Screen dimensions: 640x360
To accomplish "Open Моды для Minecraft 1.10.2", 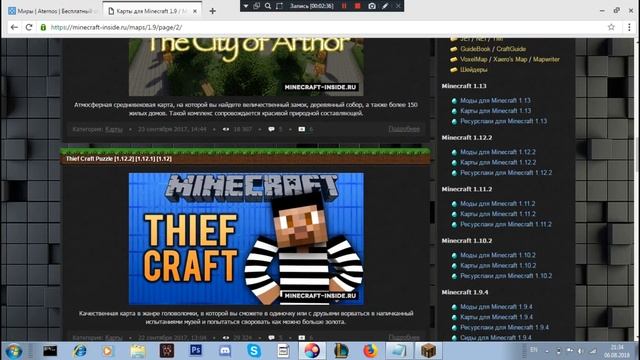I will click(498, 255).
